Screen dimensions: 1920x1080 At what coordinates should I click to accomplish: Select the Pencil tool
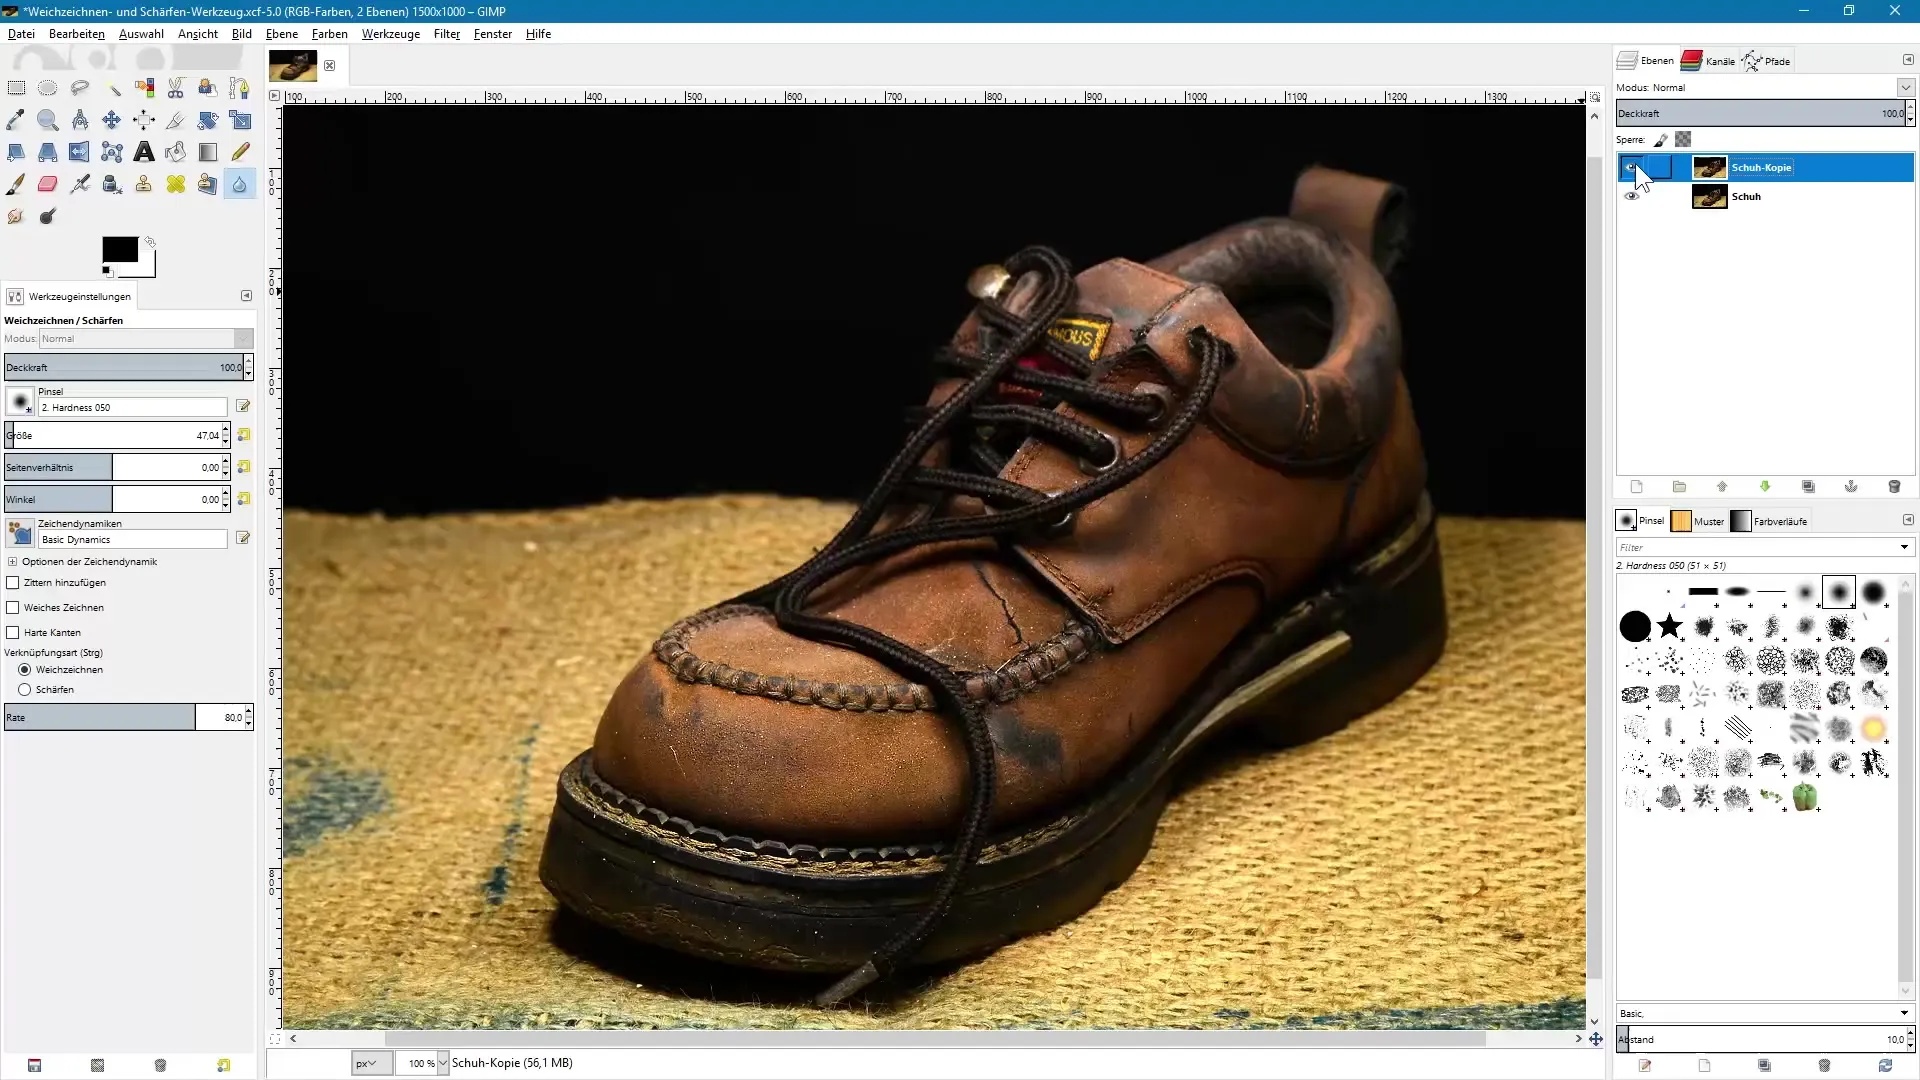tap(240, 152)
